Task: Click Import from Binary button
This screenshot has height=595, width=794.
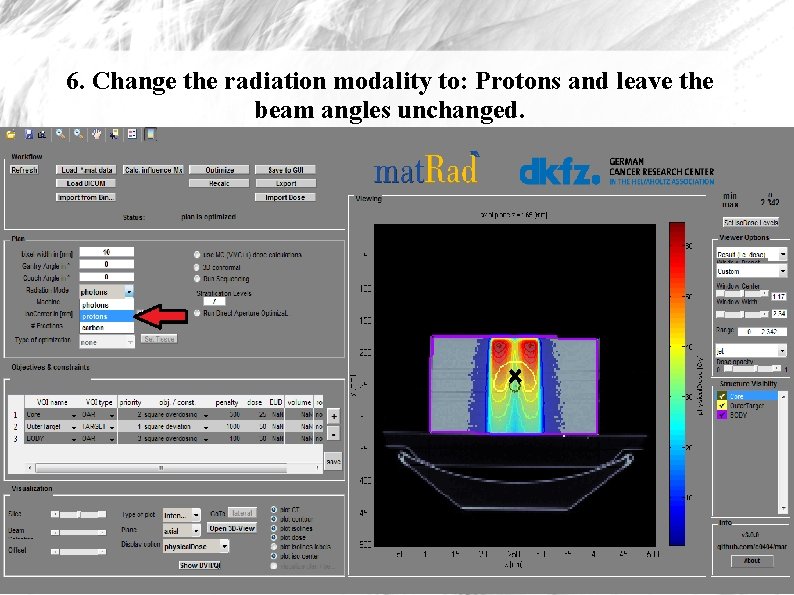Action: tap(86, 197)
